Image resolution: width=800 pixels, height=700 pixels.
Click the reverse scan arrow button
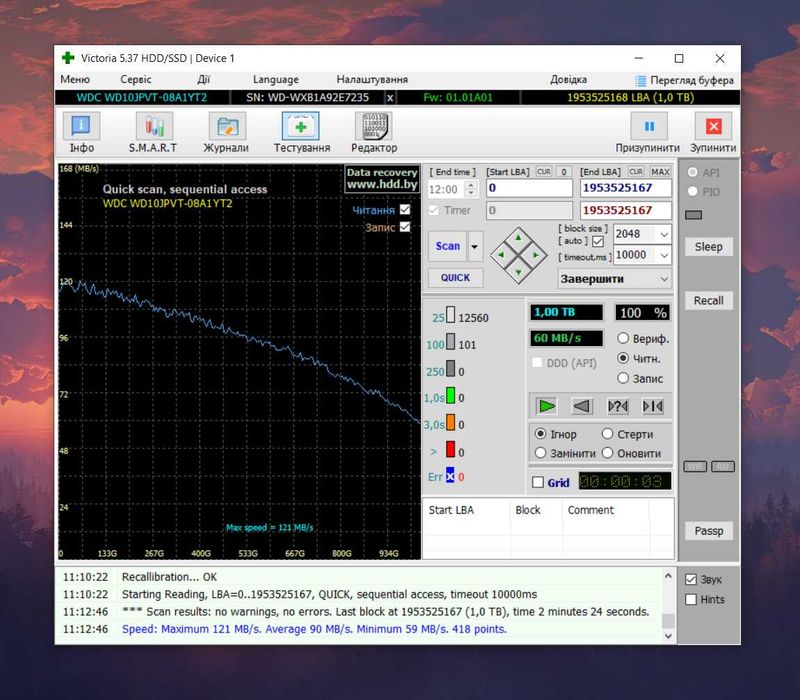582,406
